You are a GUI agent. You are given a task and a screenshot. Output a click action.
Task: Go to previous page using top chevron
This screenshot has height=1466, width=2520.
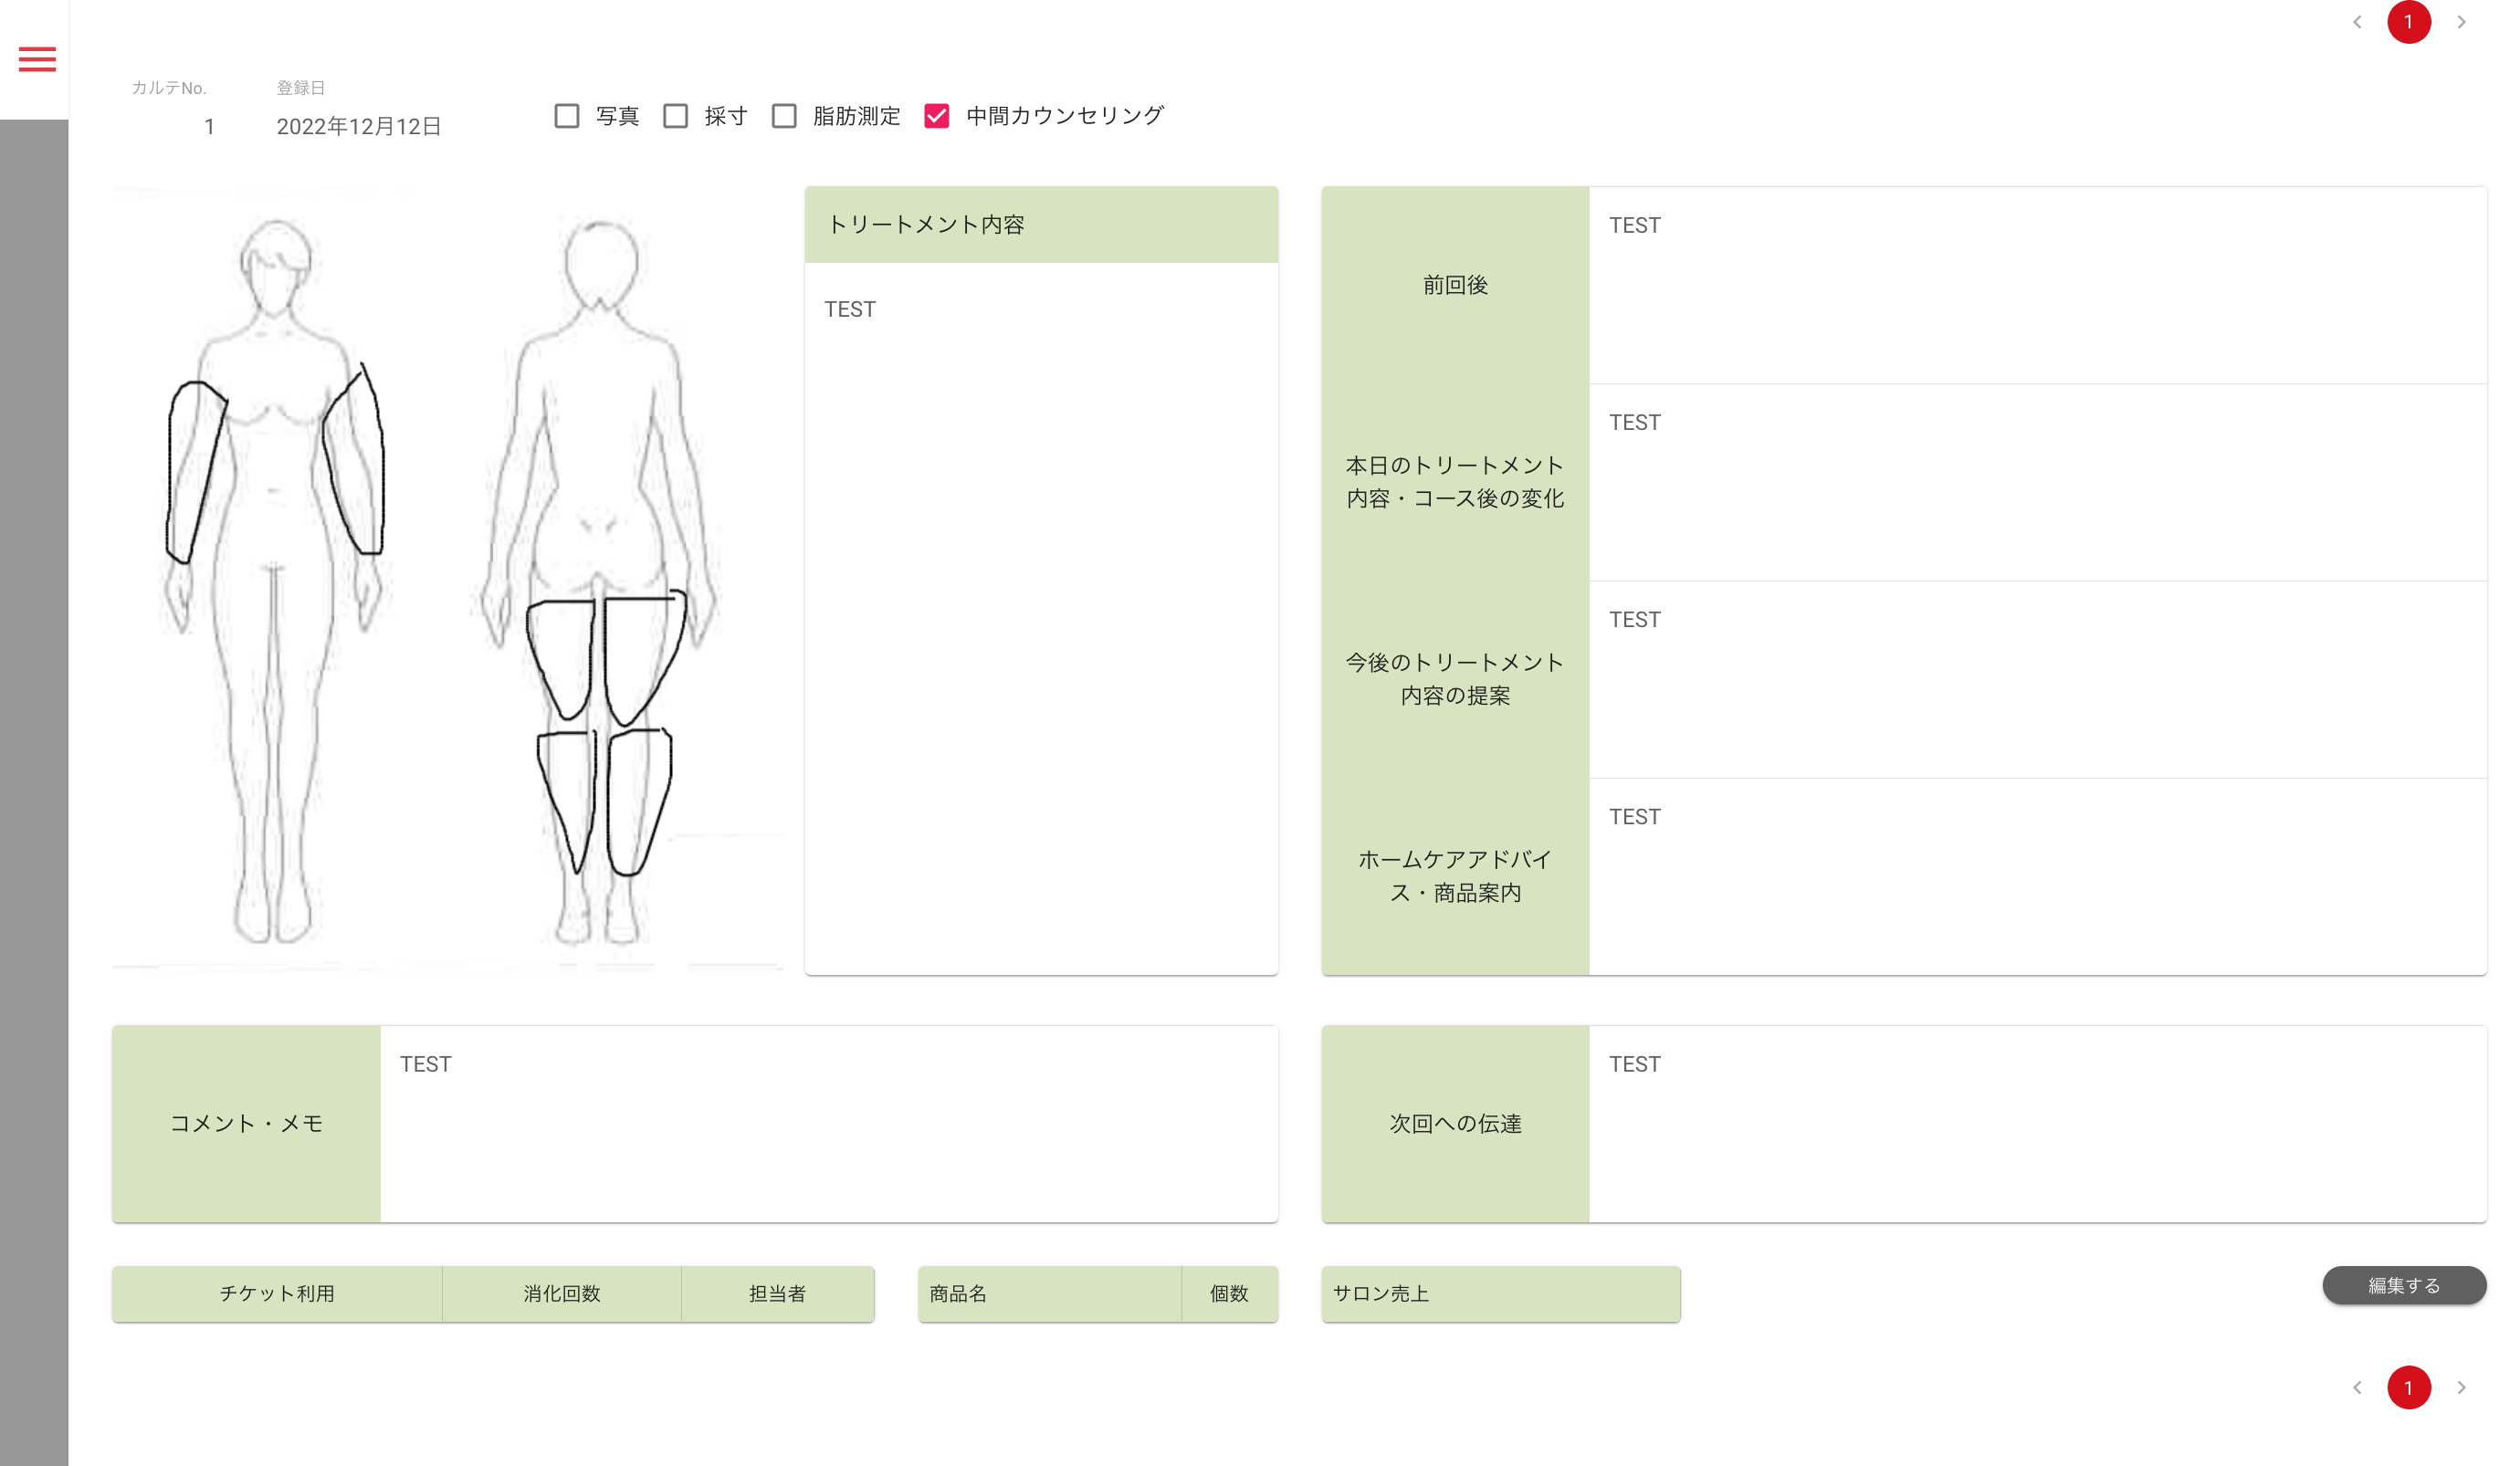2357,22
